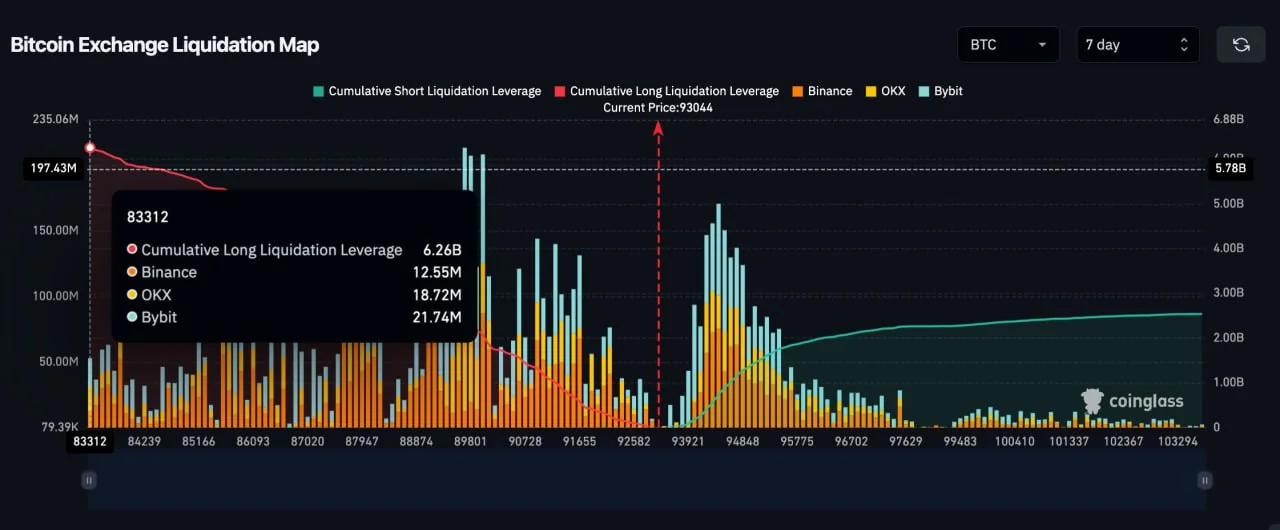Screen dimensions: 1280x530
Task: Click the Coinglass watermark logo
Action: click(1133, 401)
